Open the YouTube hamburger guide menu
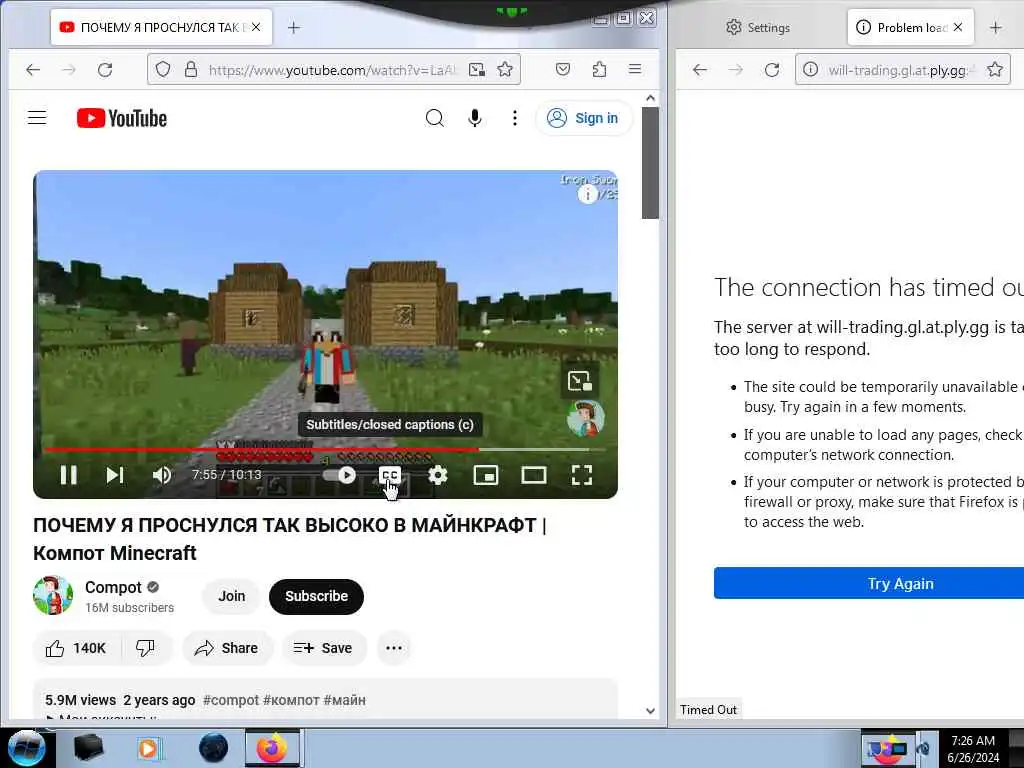 click(37, 118)
